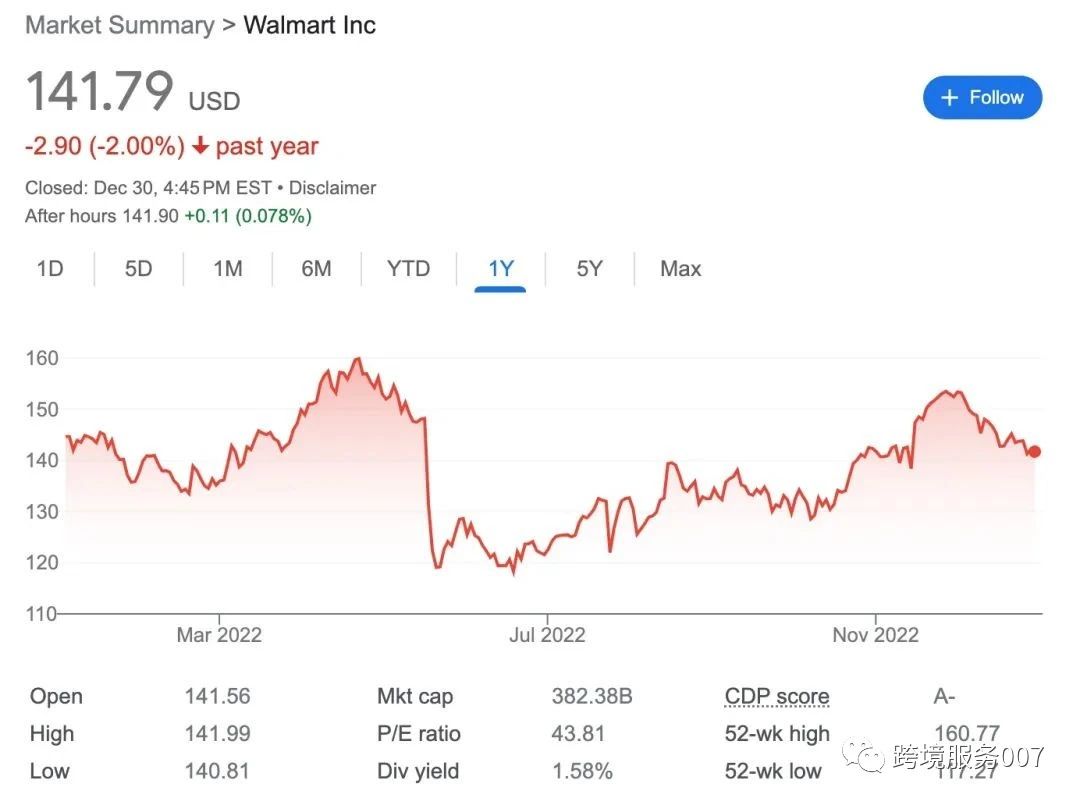This screenshot has height=805, width=1080.
Task: Click the plus icon in Follow button
Action: click(x=951, y=98)
